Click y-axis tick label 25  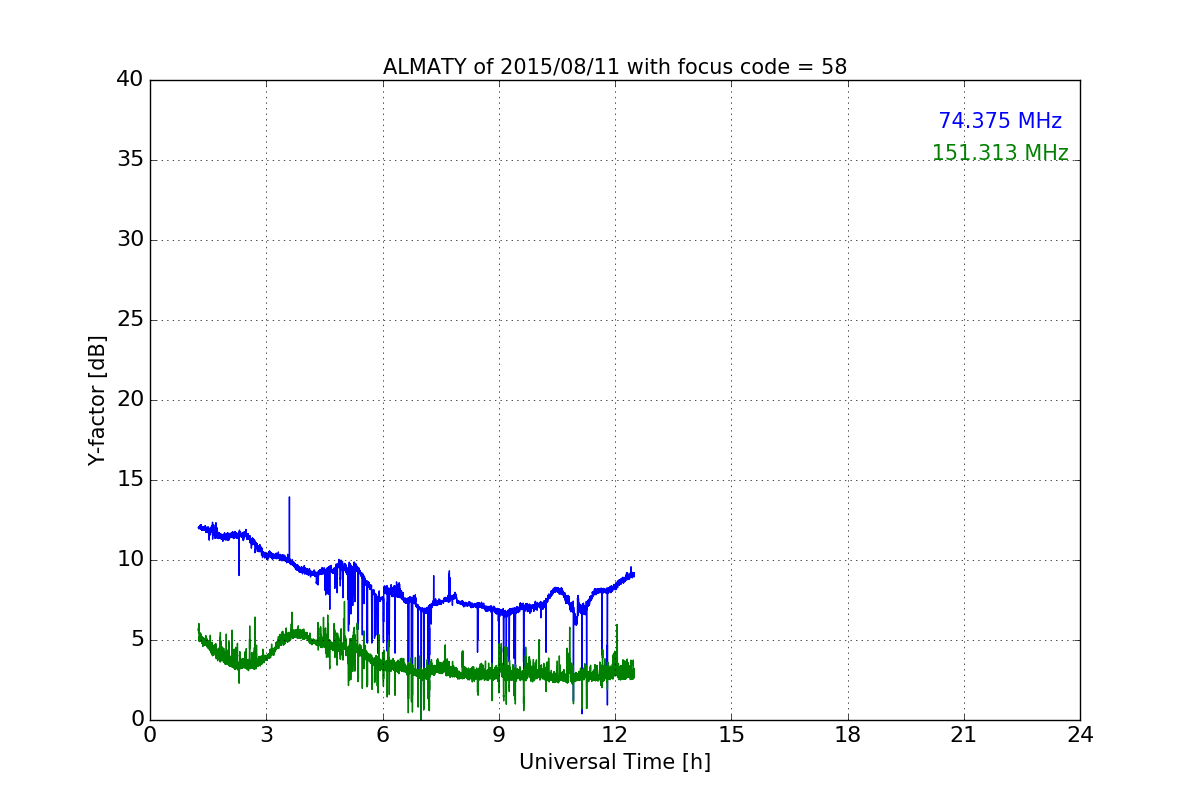coord(130,320)
